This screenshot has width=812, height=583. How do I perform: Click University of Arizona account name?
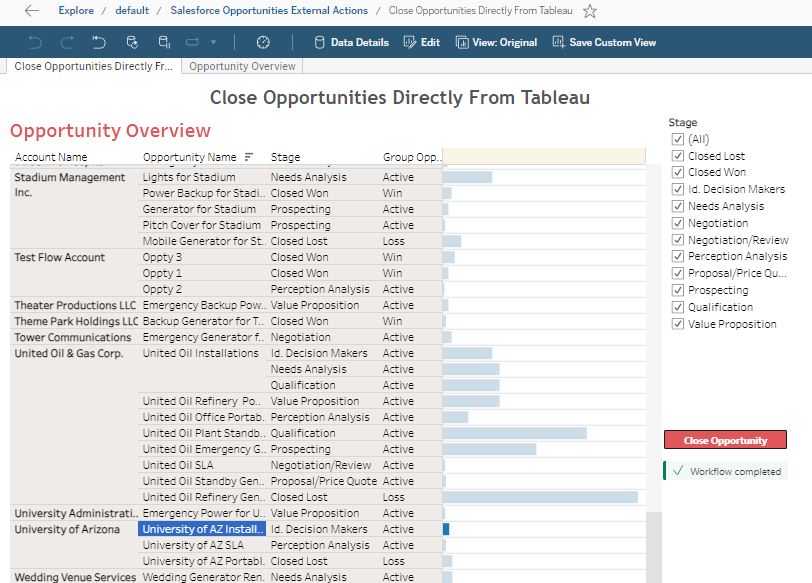coord(67,529)
